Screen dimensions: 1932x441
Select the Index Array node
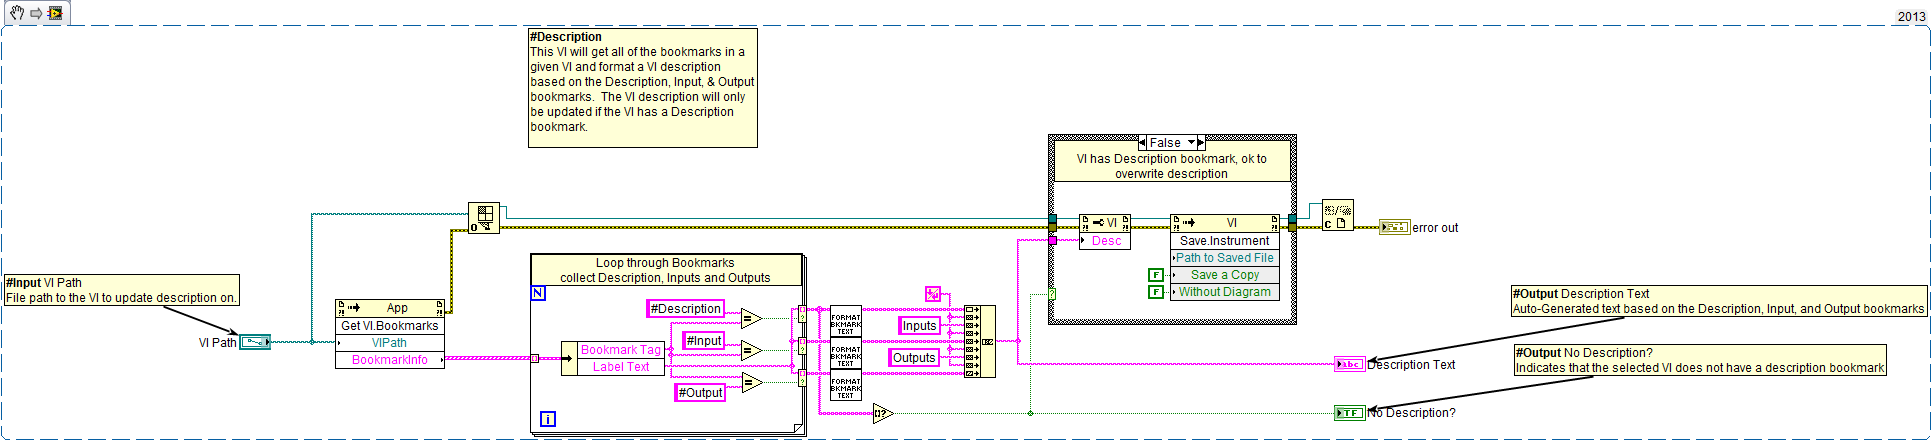484,218
